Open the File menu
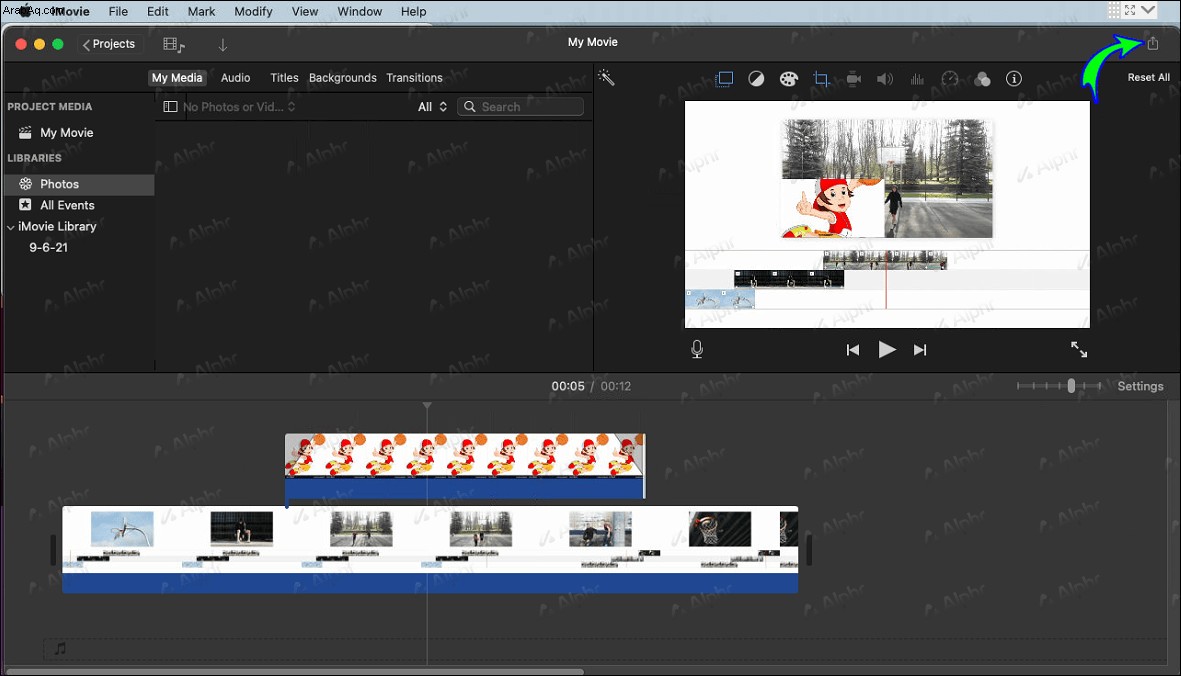This screenshot has height=676, width=1181. pos(118,11)
